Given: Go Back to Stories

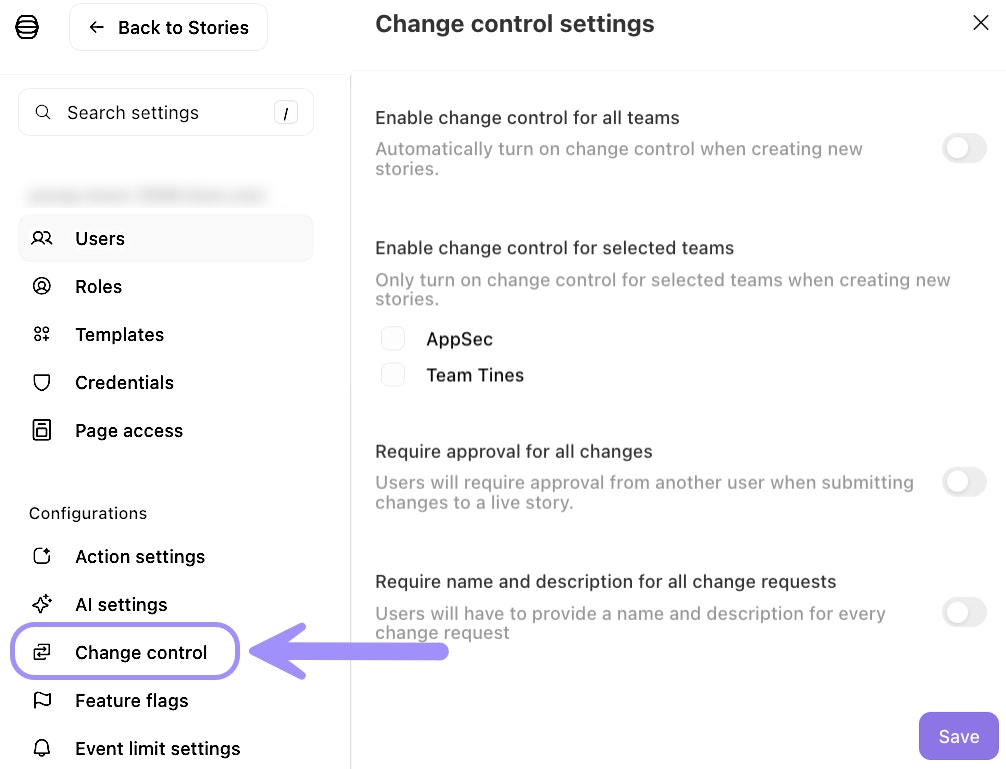Looking at the screenshot, I should point(168,27).
